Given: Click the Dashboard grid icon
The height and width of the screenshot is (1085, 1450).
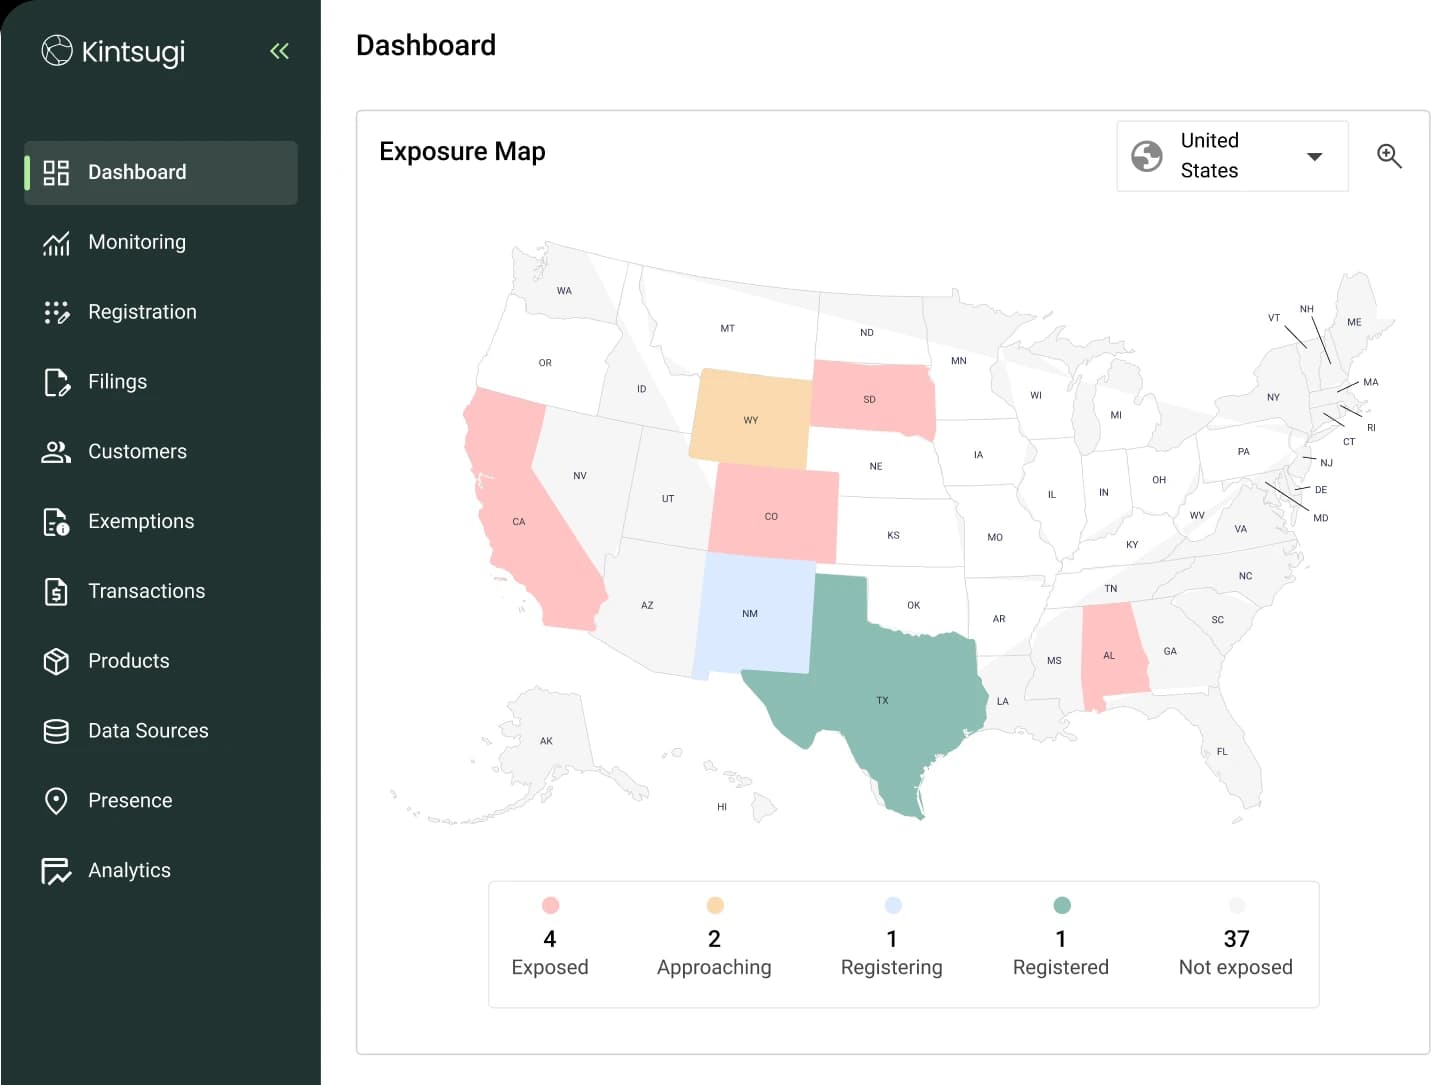Looking at the screenshot, I should [x=56, y=172].
